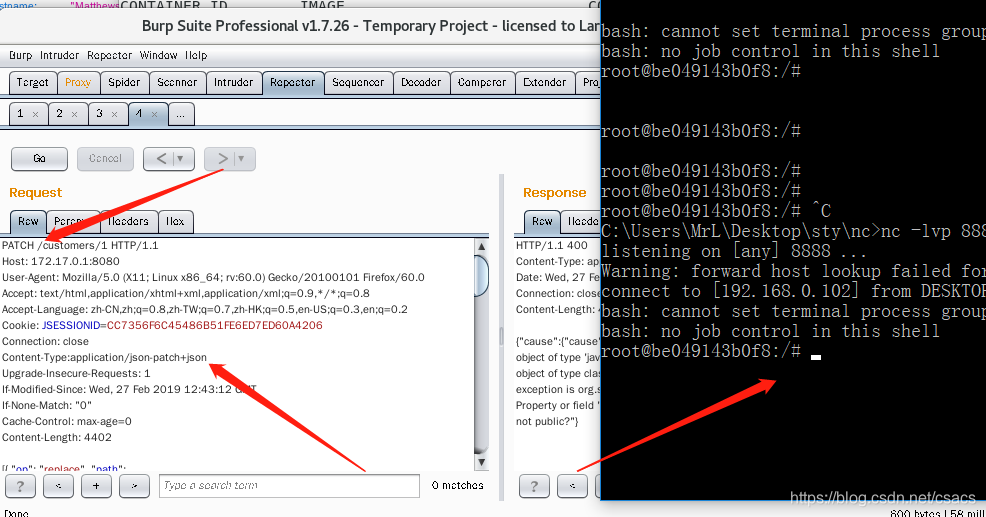This screenshot has width=986, height=517.
Task: Click the "Connection: close" request line
Action: [x=45, y=342]
